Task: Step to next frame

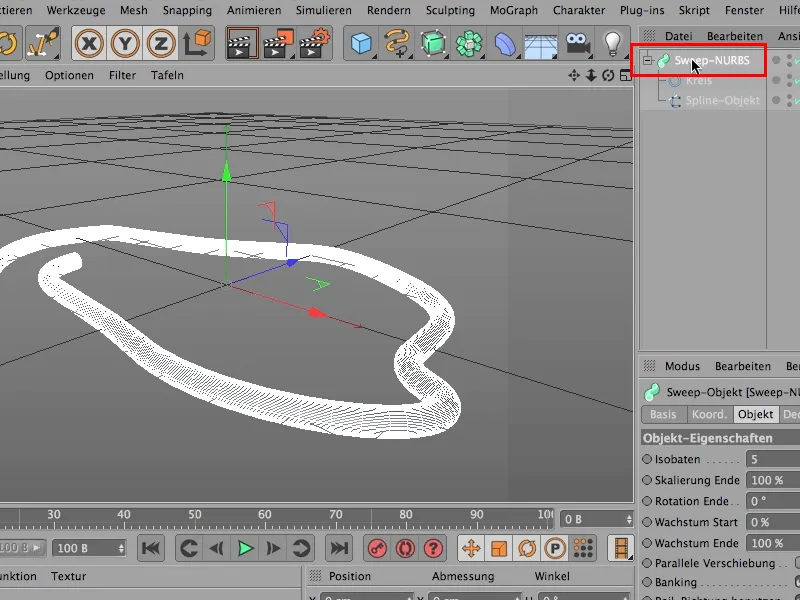Action: [273, 548]
